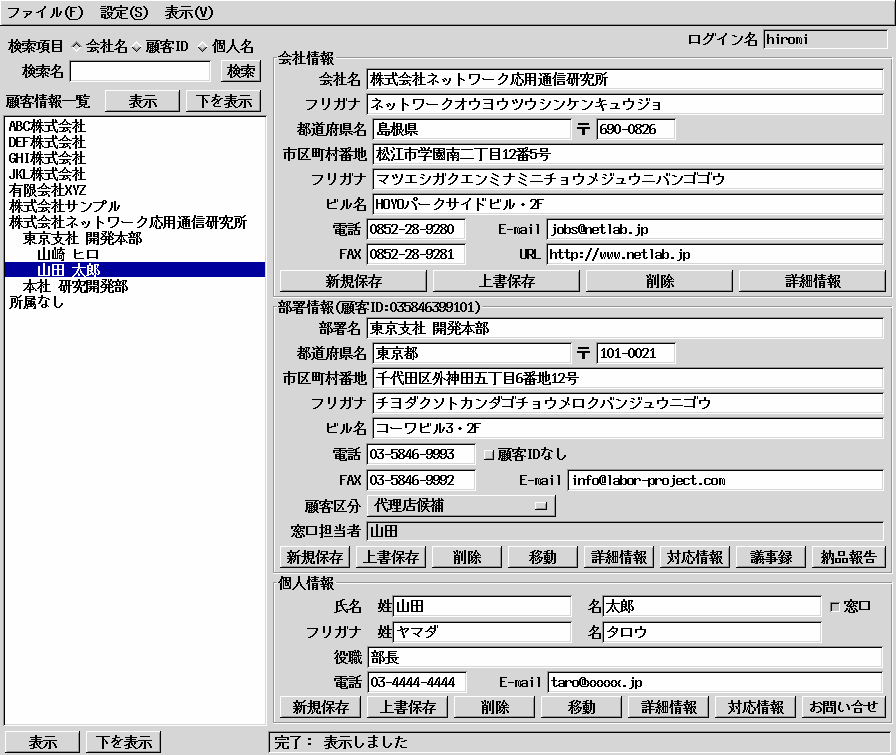Image resolution: width=896 pixels, height=755 pixels.
Task: Click the personal 電話 field 03-4444-4444
Action: click(x=417, y=682)
